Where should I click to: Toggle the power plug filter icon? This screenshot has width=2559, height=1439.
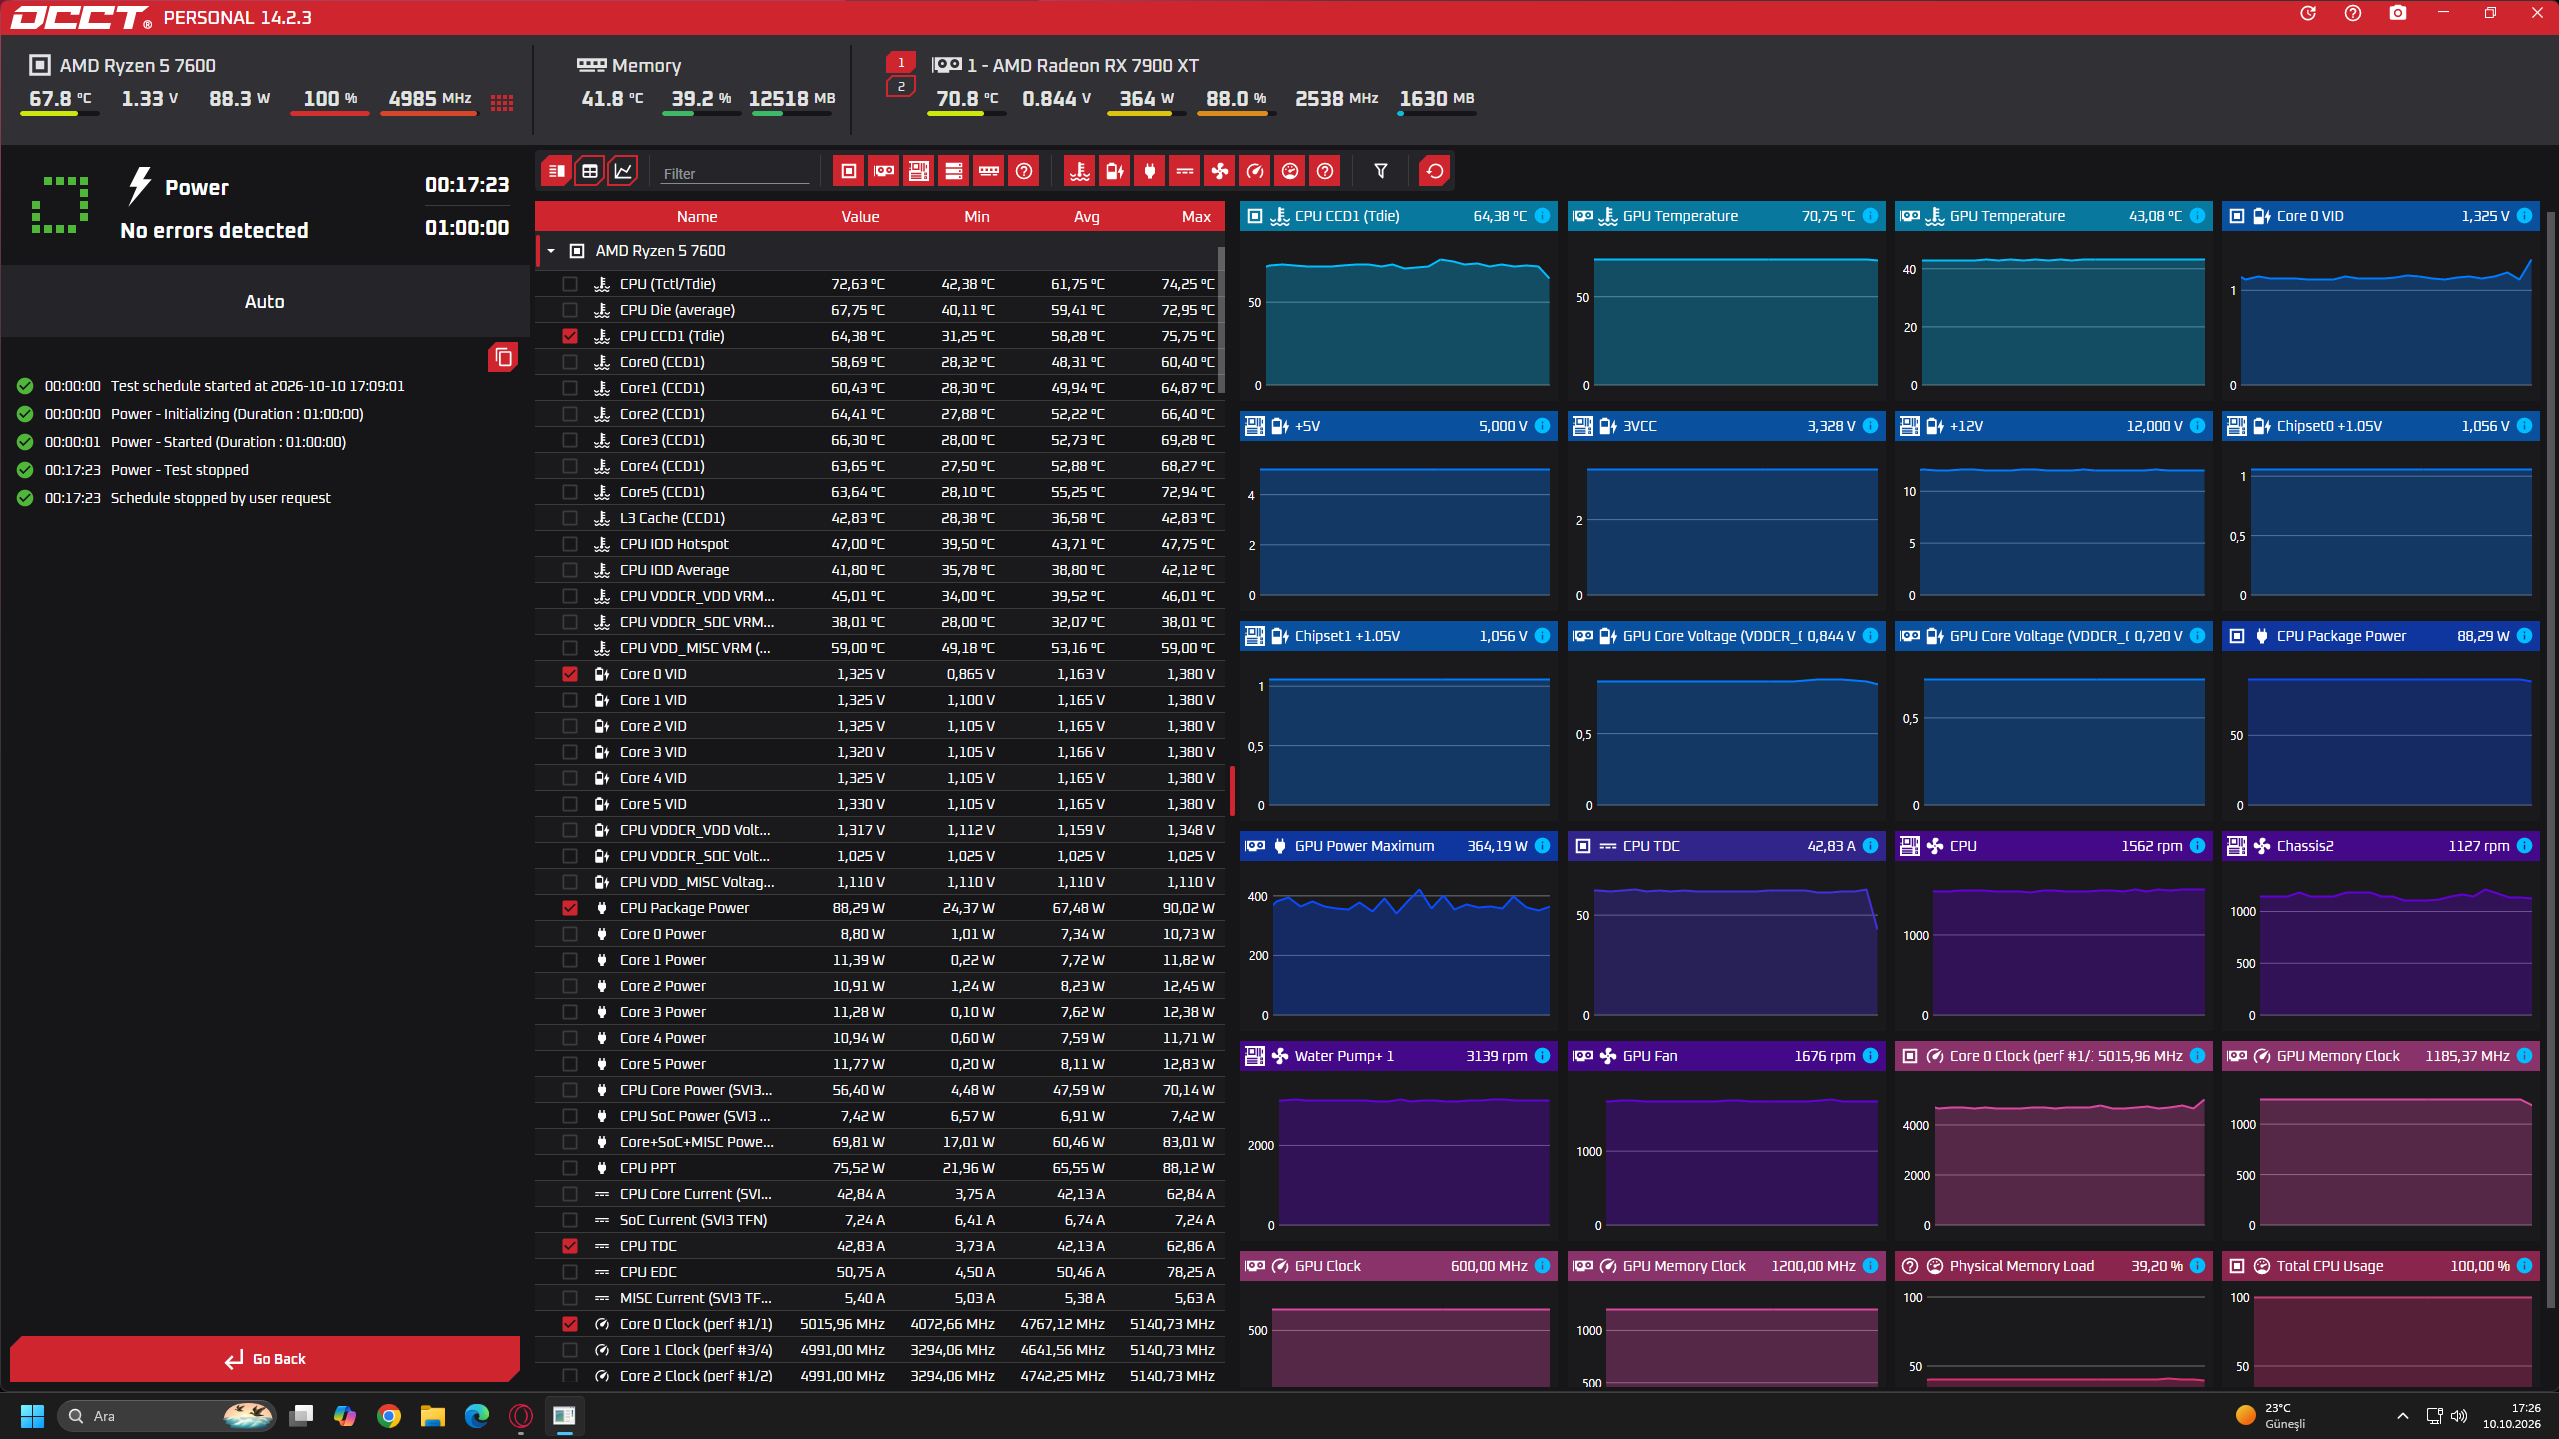pyautogui.click(x=1150, y=171)
